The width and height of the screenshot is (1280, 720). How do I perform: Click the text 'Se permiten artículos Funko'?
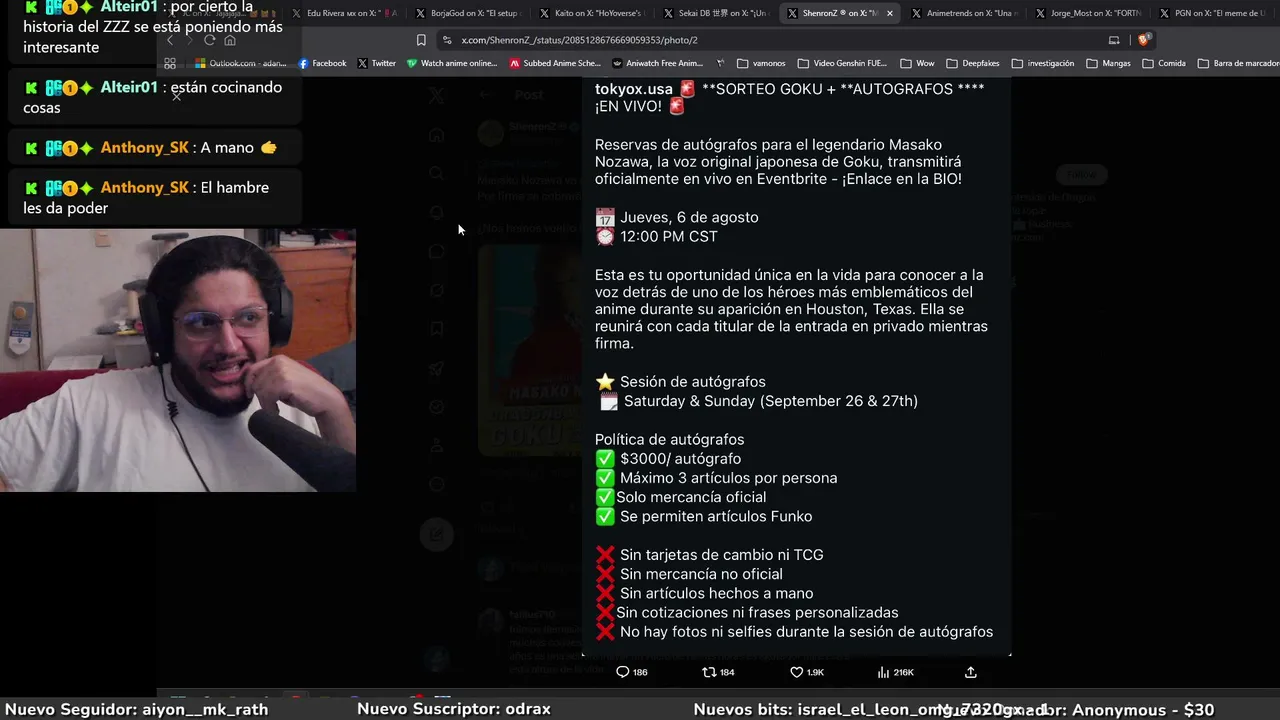click(x=716, y=516)
